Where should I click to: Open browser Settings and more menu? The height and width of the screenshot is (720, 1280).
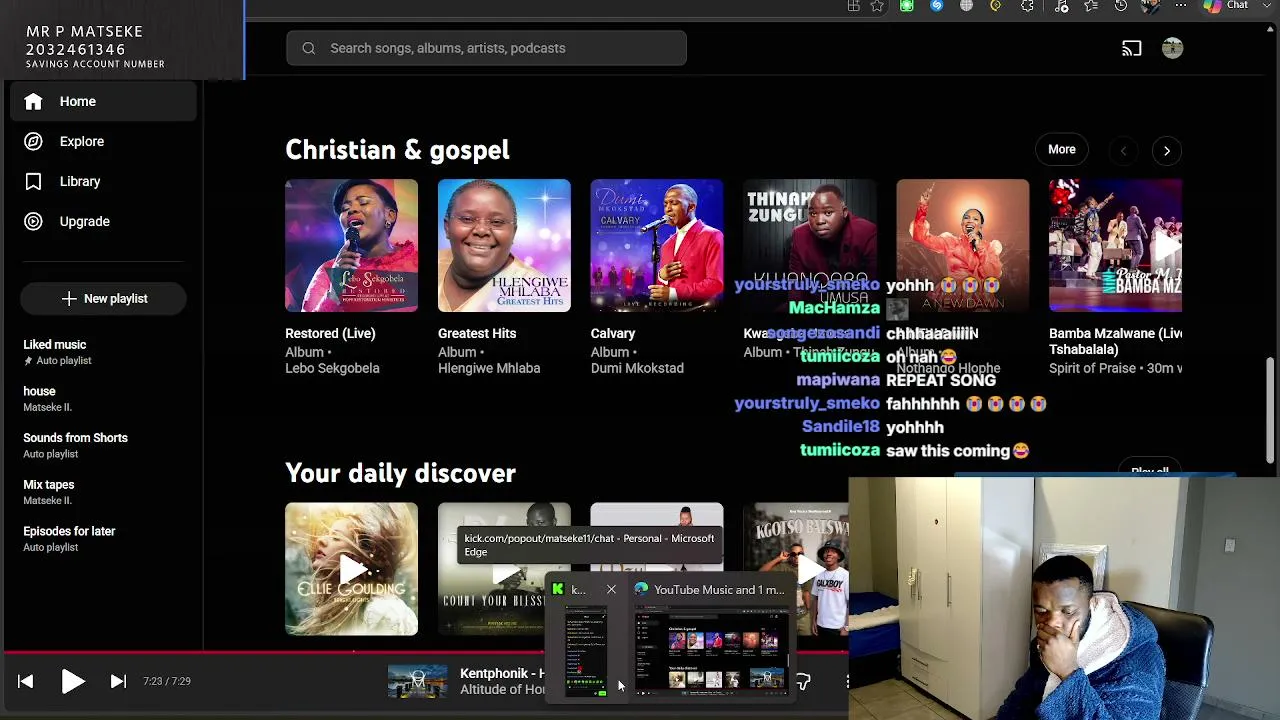point(1181,6)
